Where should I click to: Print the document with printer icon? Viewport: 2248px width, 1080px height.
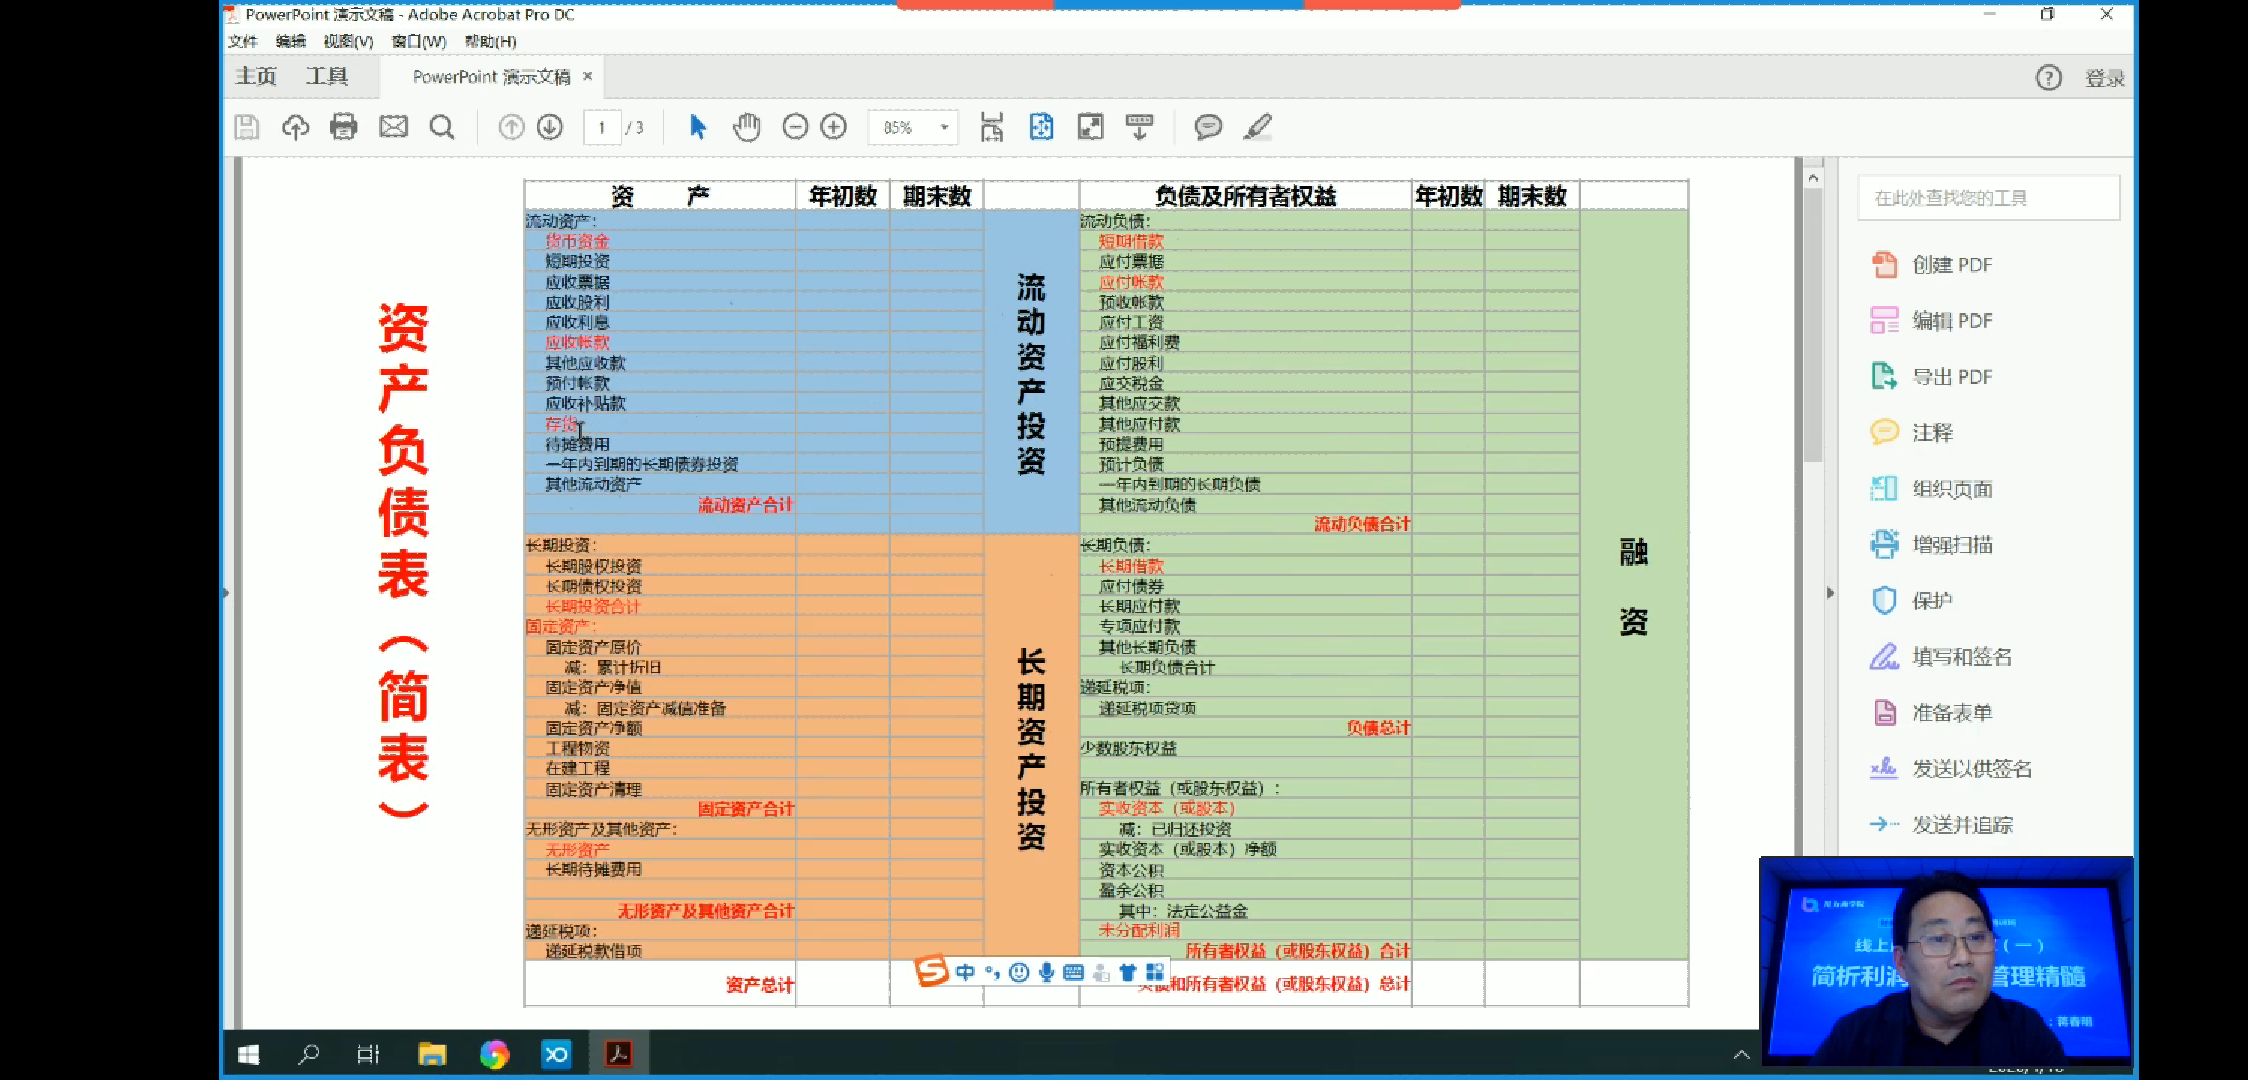(343, 127)
